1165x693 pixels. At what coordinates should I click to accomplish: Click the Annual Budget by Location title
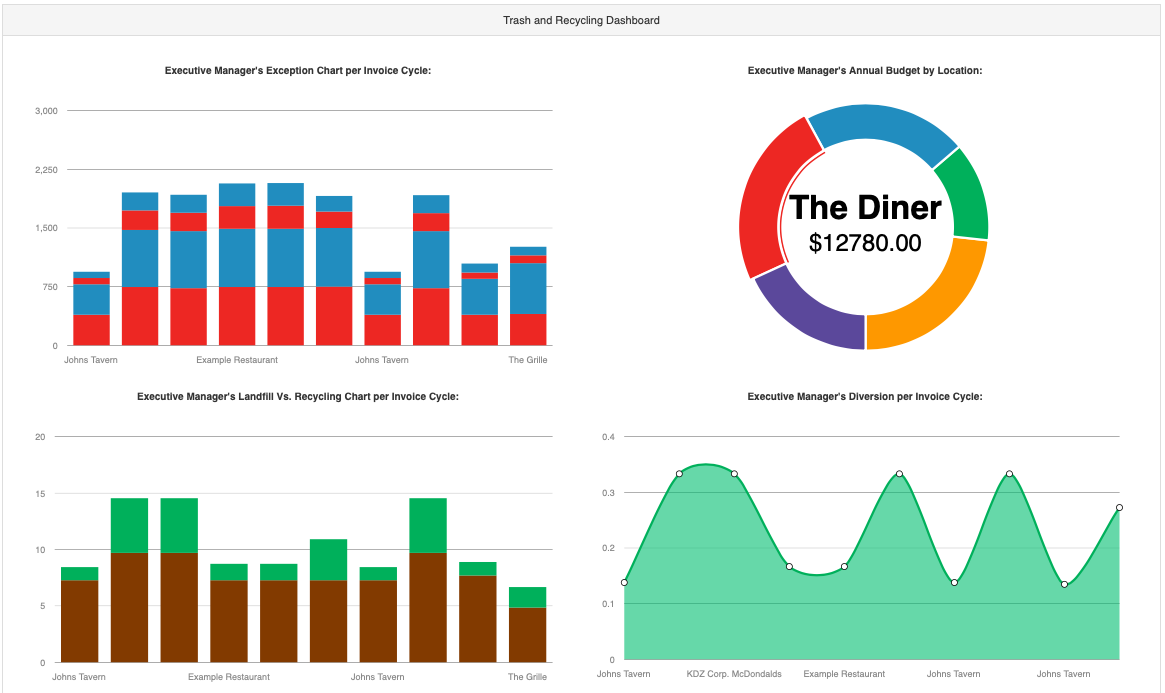click(x=865, y=71)
